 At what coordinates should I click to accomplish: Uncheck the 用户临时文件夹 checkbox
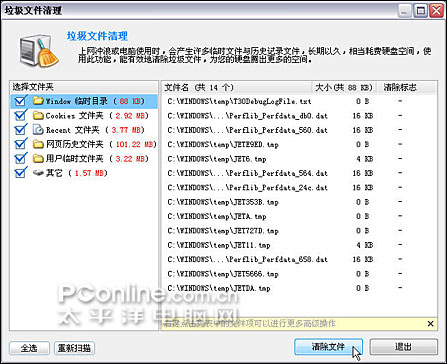[21, 158]
